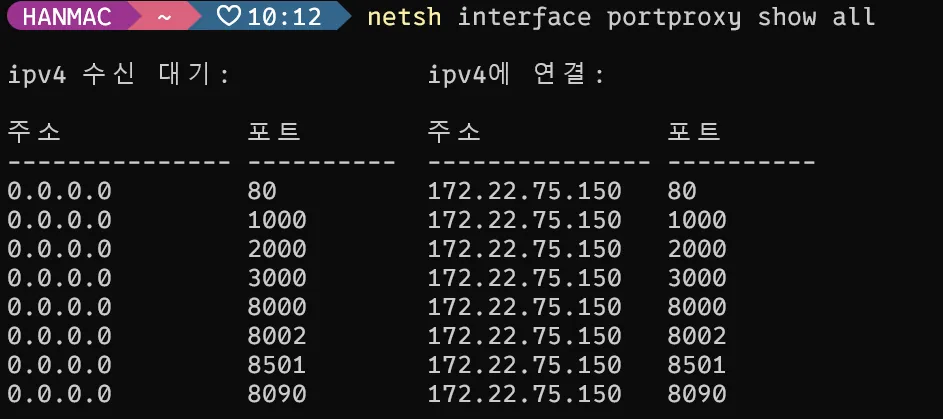Click 172.22.75.150 in the port 8000 row

tap(524, 307)
